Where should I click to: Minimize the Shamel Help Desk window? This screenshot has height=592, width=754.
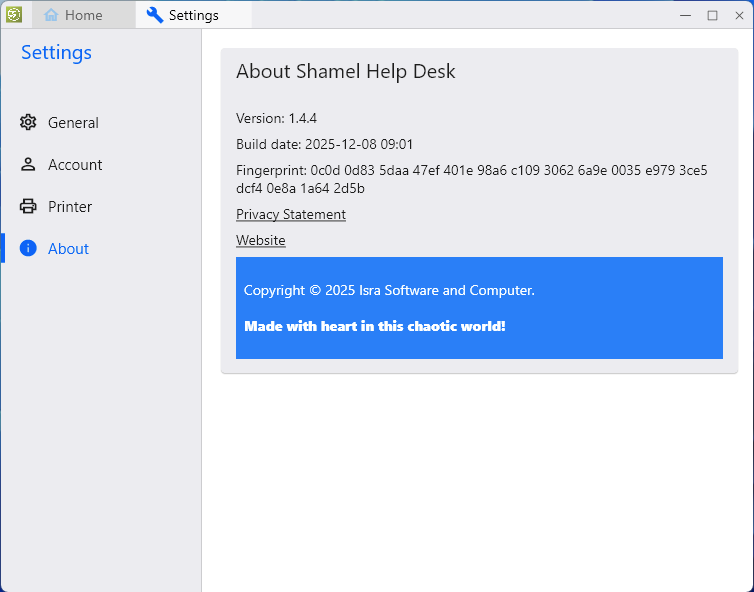[x=686, y=15]
